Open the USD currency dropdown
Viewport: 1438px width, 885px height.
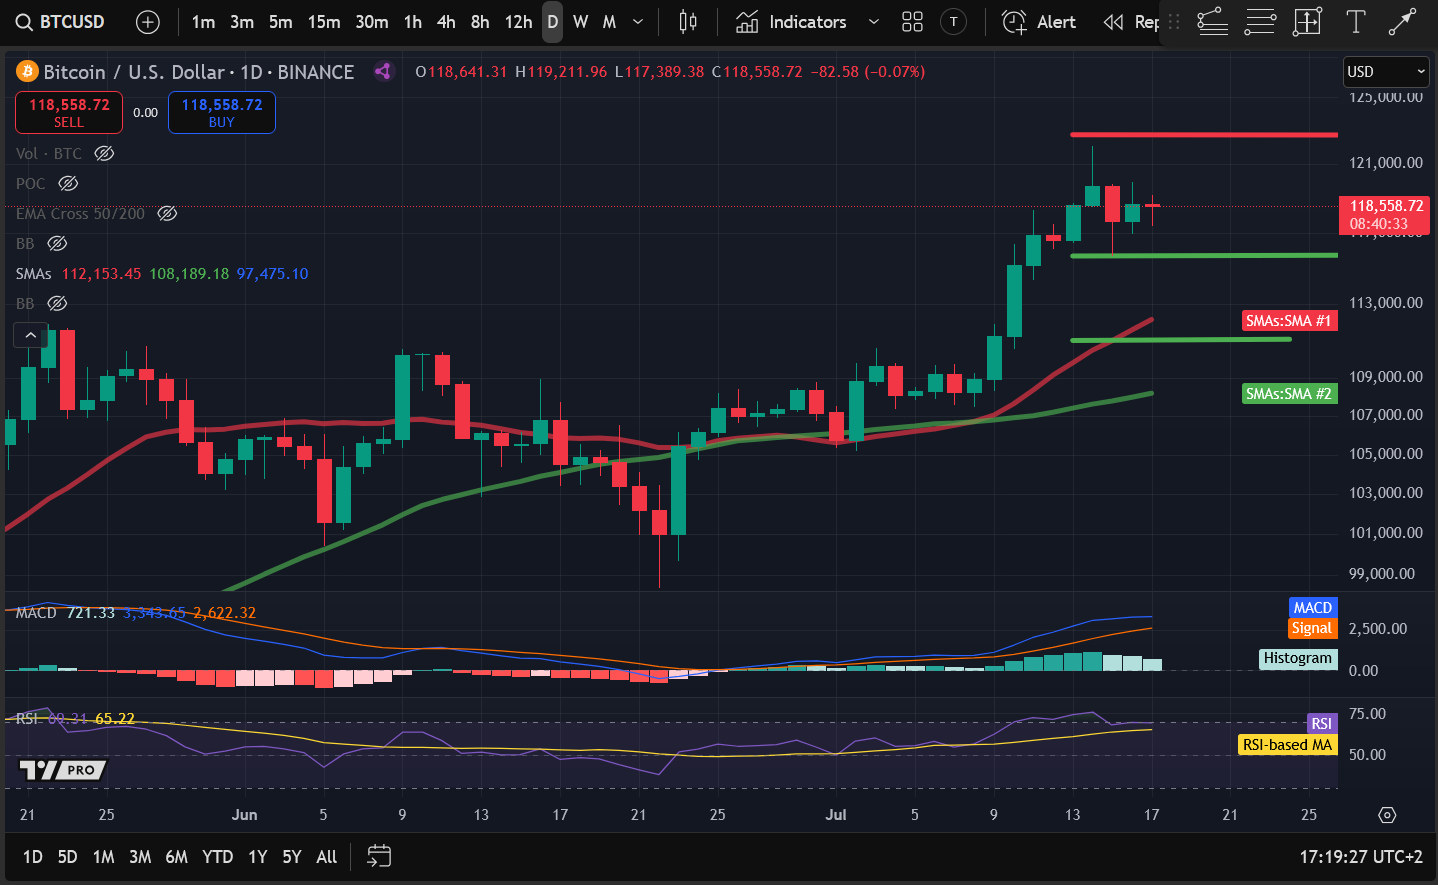click(1385, 71)
